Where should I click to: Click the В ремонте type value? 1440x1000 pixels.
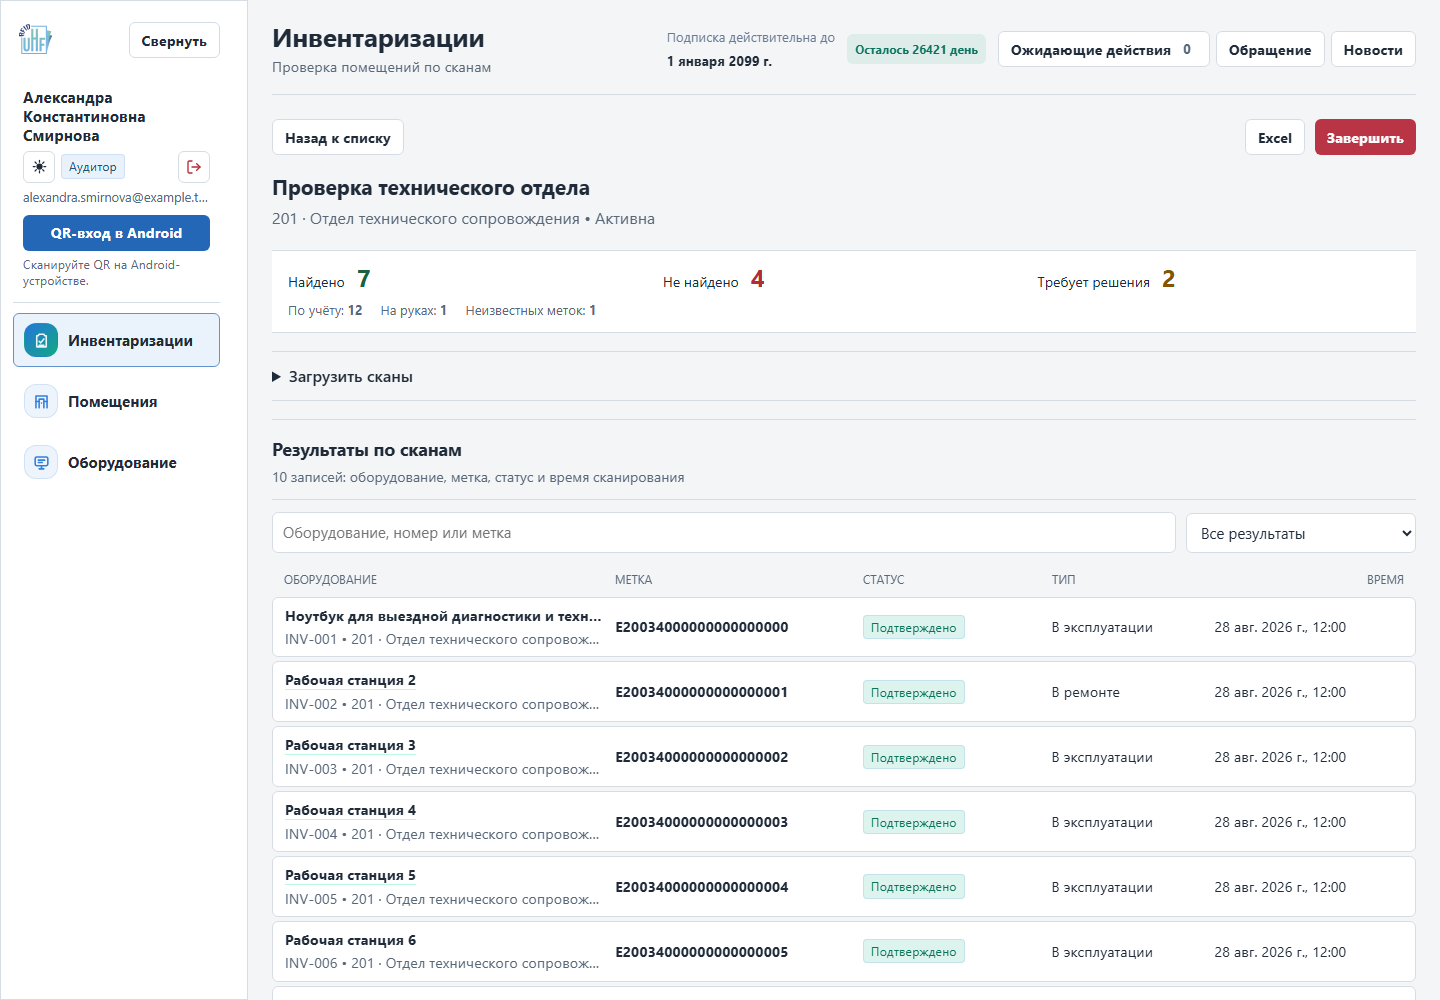[x=1085, y=692]
